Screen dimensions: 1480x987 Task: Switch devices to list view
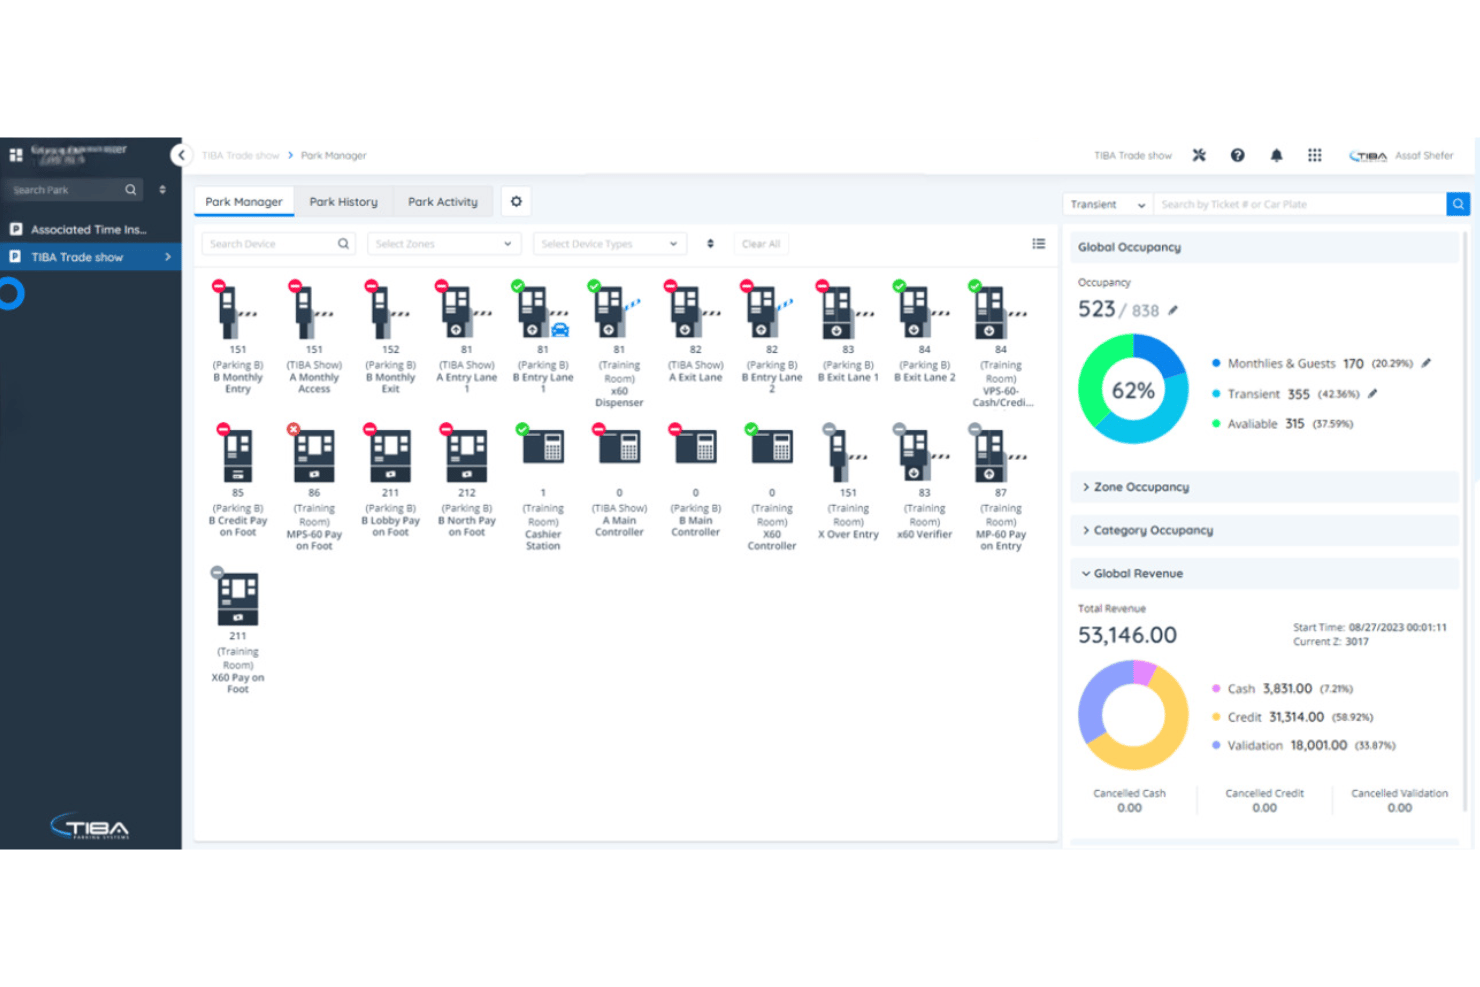tap(1039, 243)
